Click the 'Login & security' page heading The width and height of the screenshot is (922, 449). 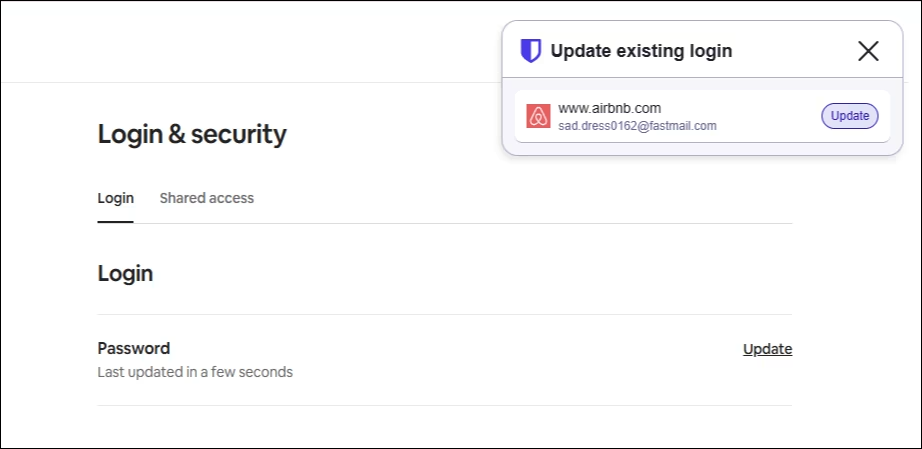192,134
